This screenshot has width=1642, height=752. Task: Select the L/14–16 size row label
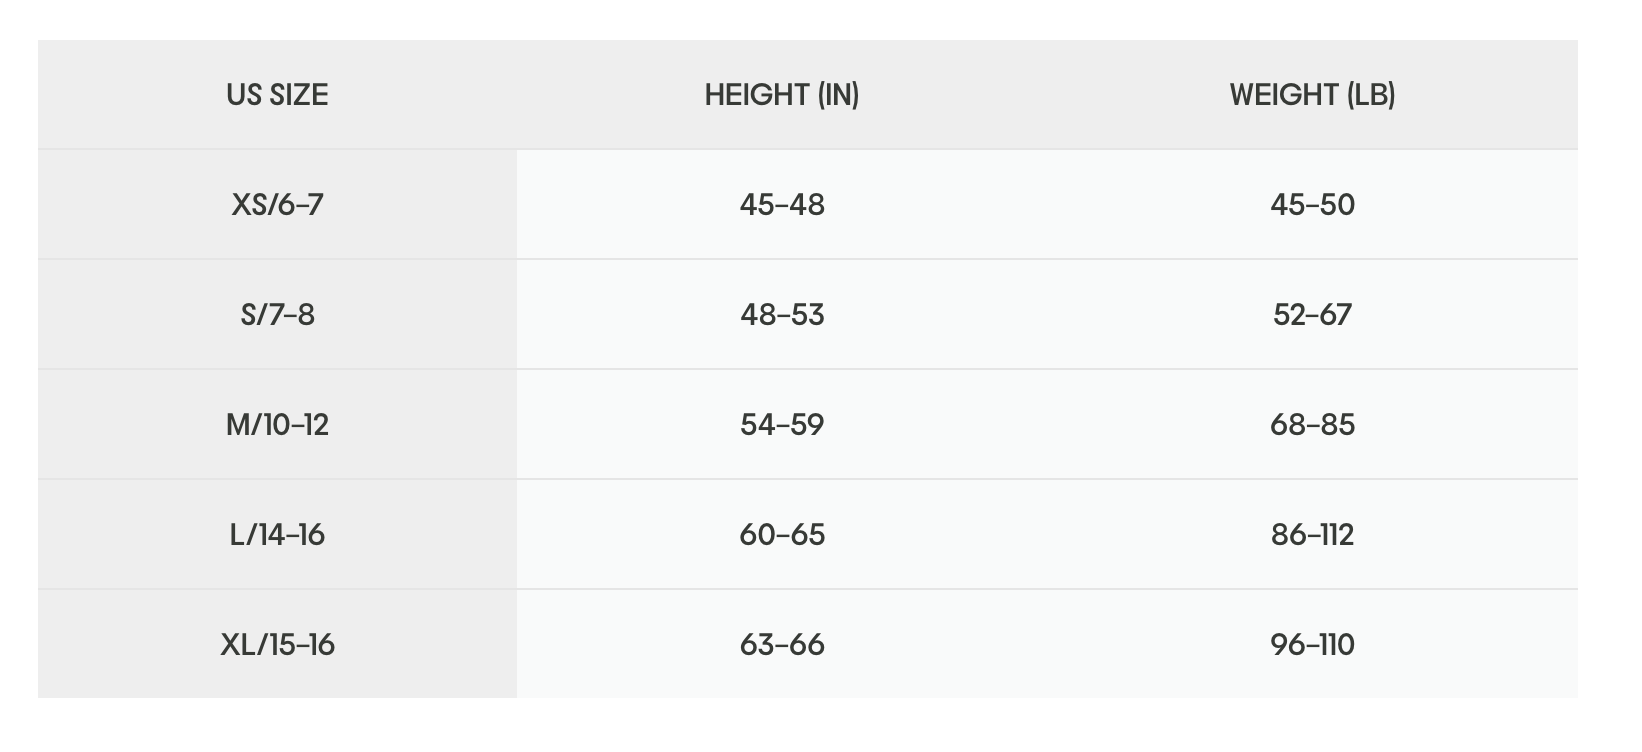(277, 535)
